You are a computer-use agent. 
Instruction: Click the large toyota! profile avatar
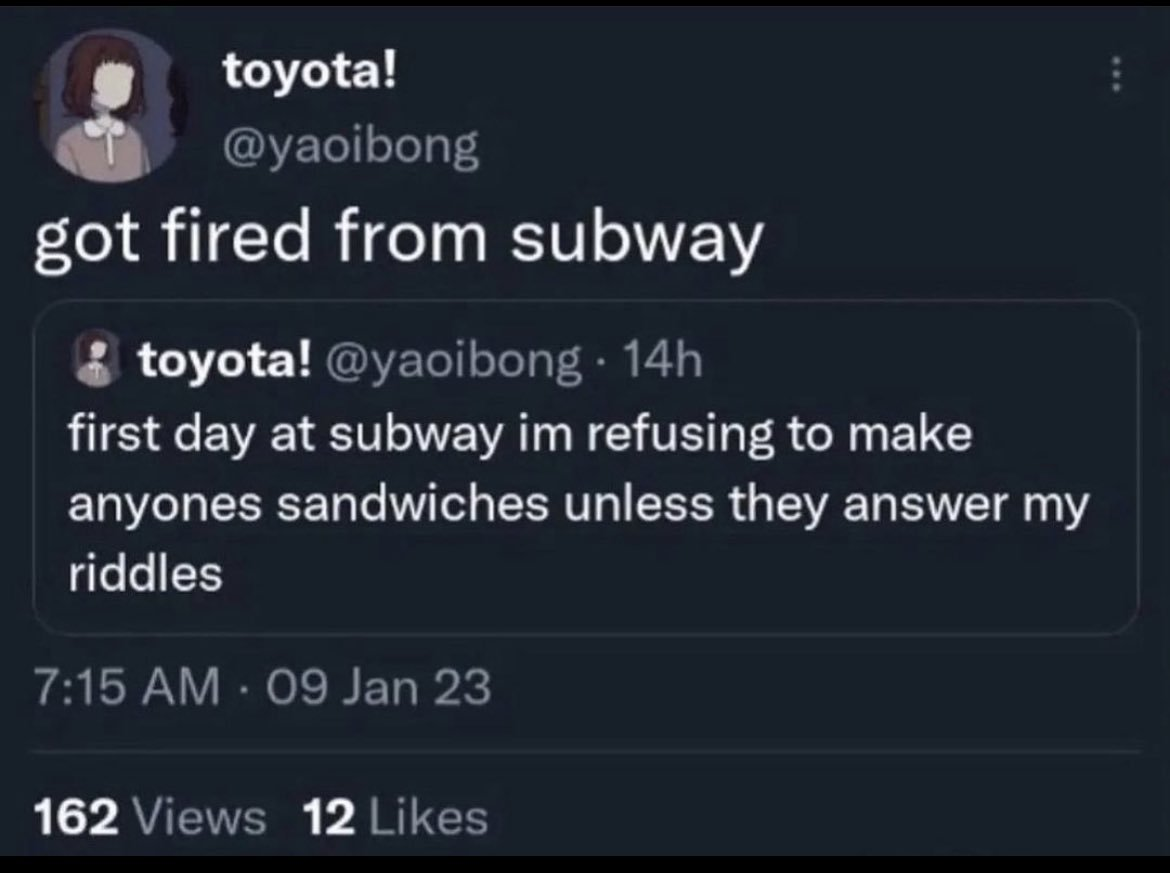pyautogui.click(x=111, y=105)
